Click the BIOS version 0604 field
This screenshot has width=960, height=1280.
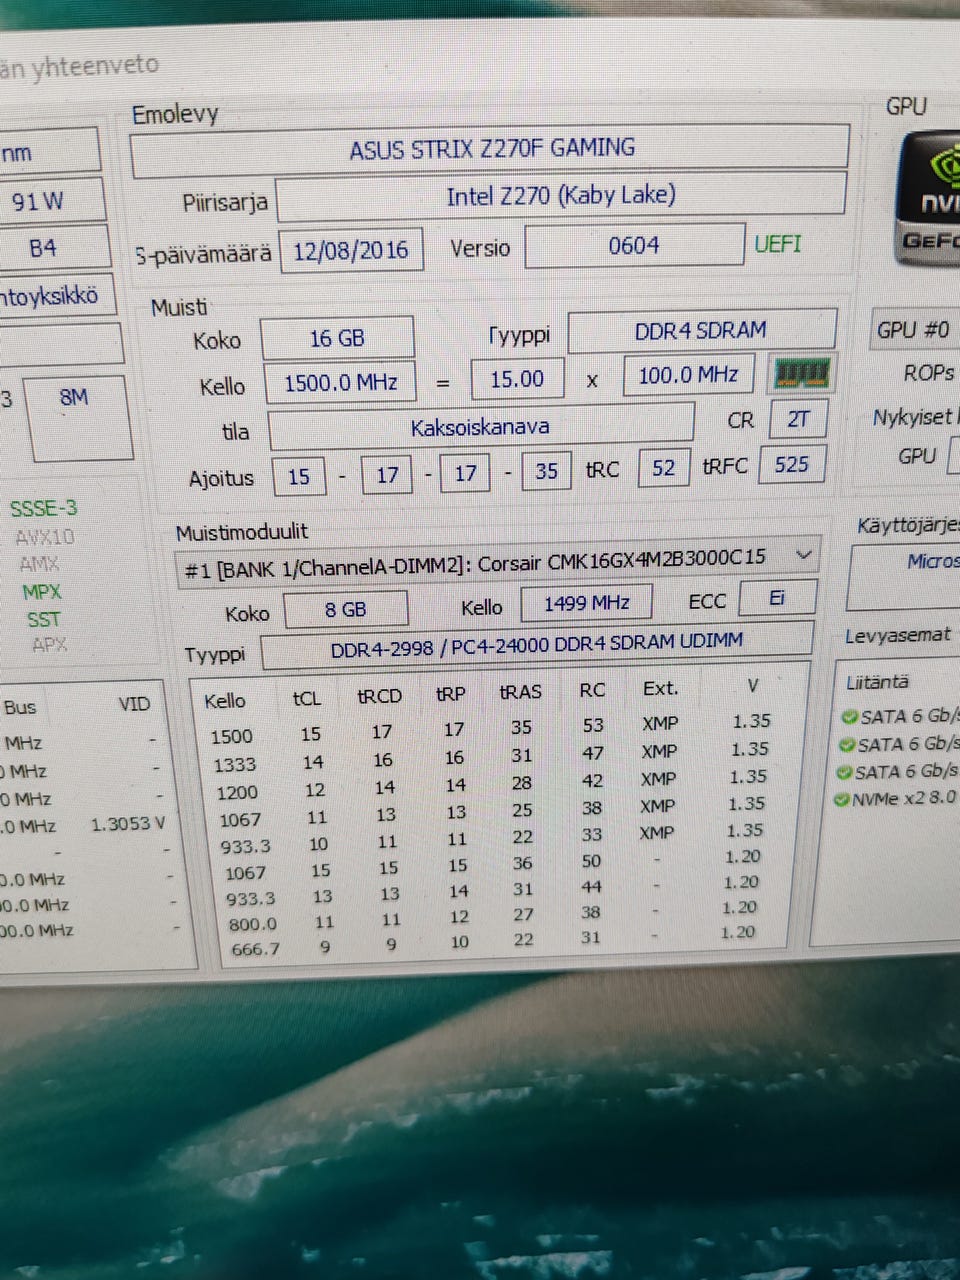point(634,246)
